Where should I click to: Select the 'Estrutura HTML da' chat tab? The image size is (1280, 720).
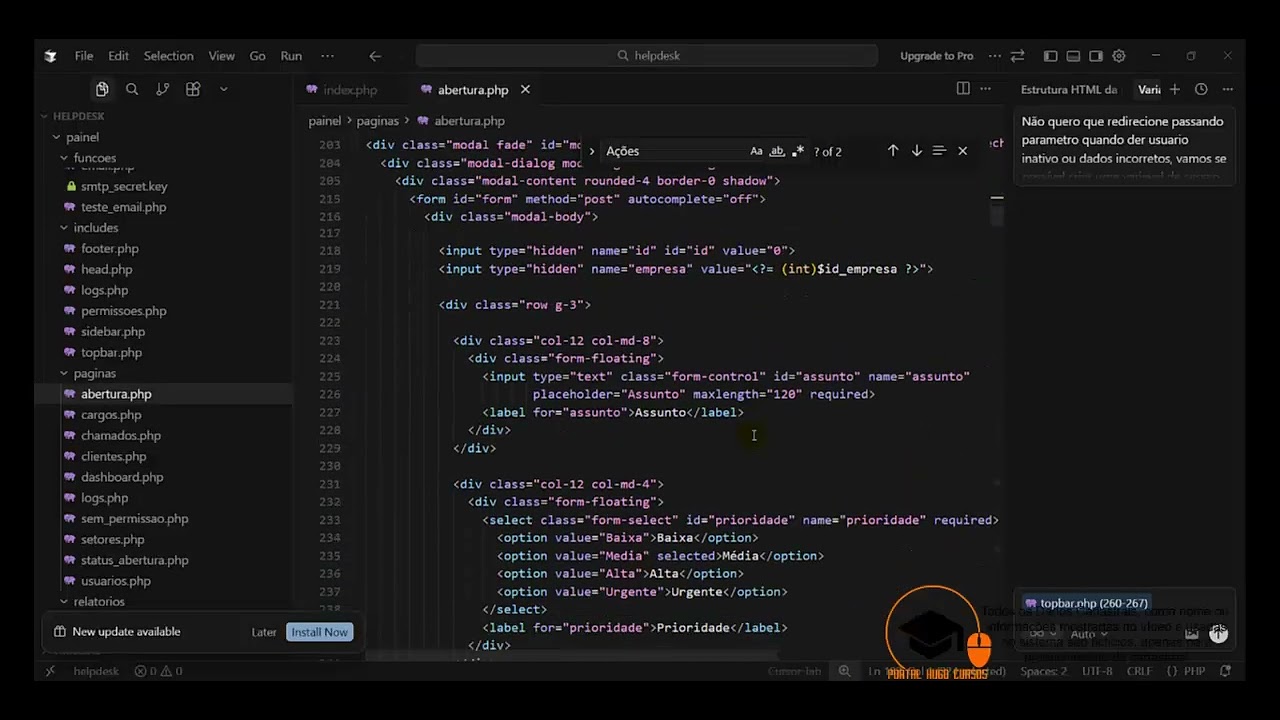click(x=1069, y=90)
